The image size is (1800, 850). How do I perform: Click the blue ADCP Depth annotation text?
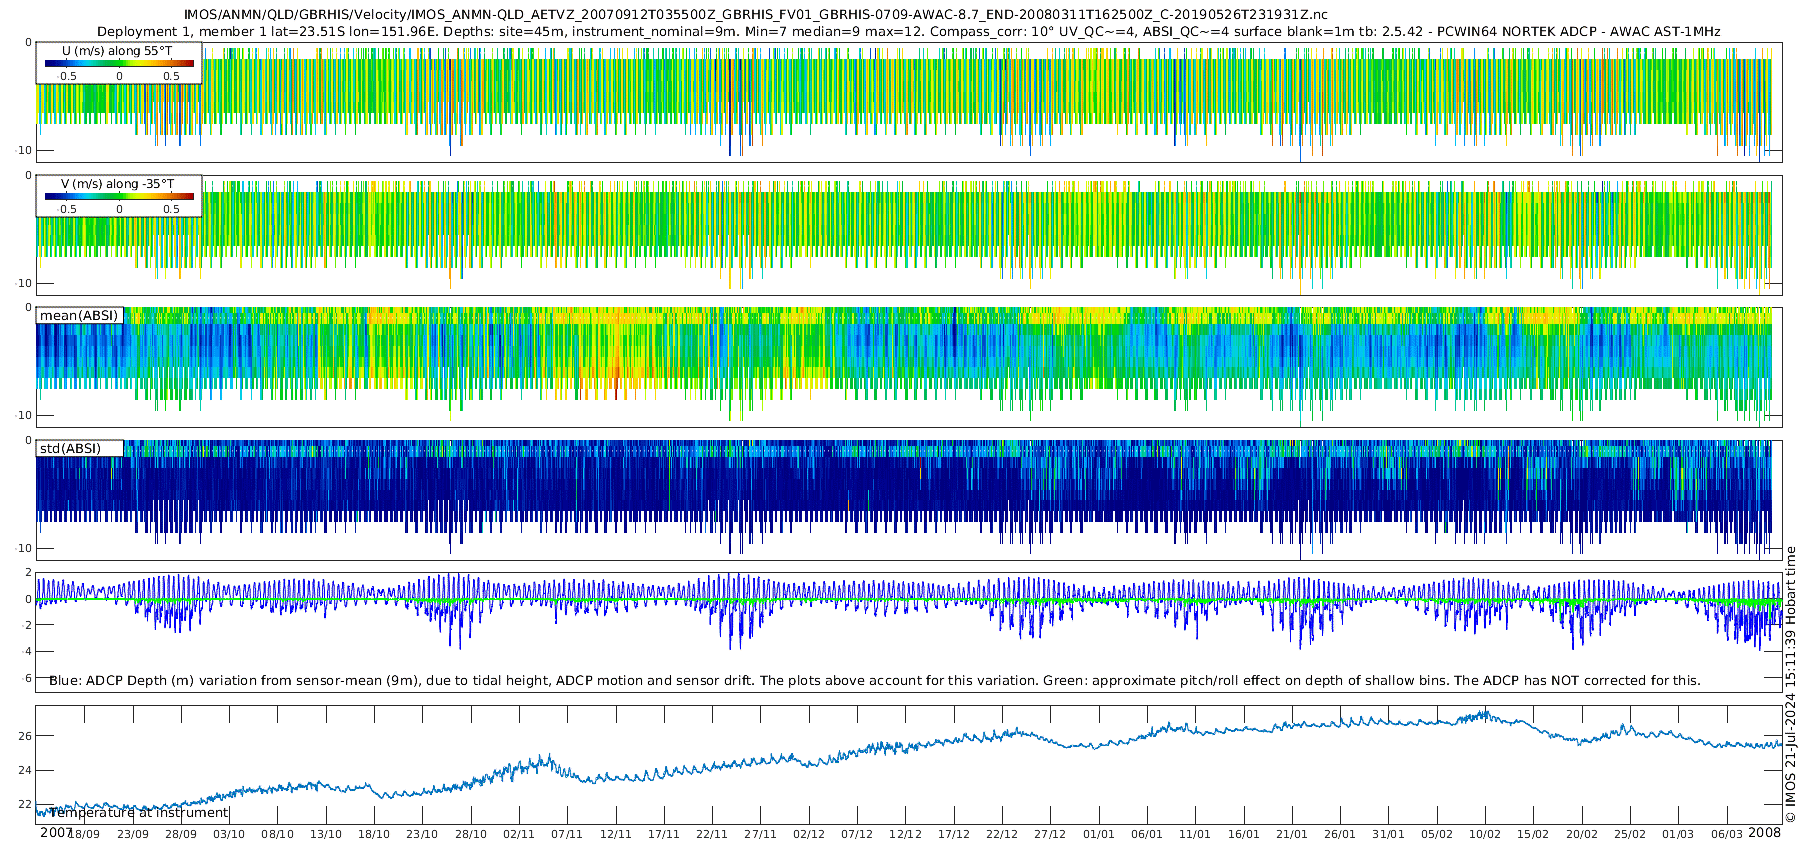pyautogui.click(x=874, y=681)
